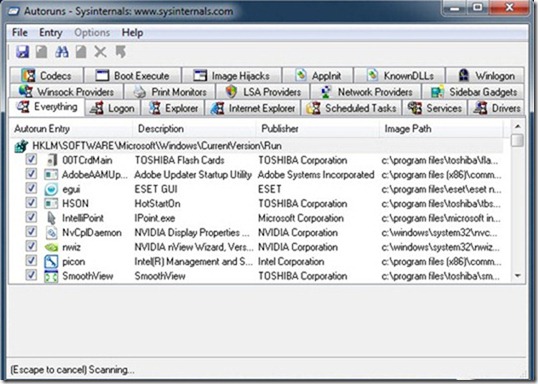The width and height of the screenshot is (538, 384).
Task: Select the Services tab
Action: pyautogui.click(x=435, y=108)
